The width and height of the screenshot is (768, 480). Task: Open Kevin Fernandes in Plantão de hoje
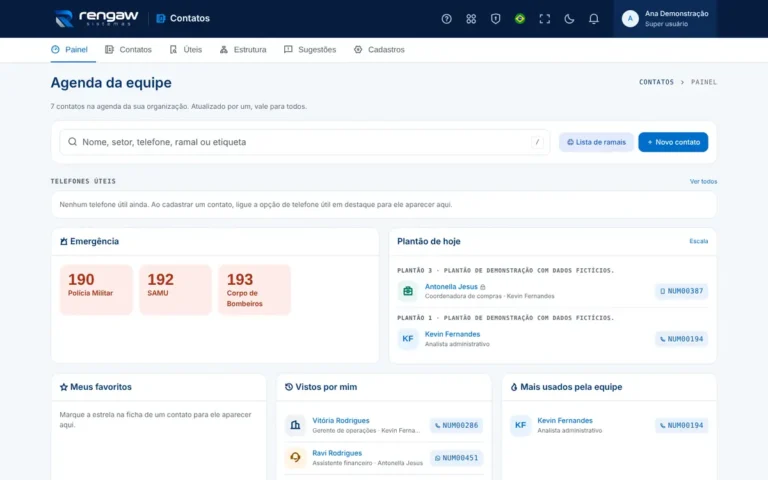[x=452, y=334]
